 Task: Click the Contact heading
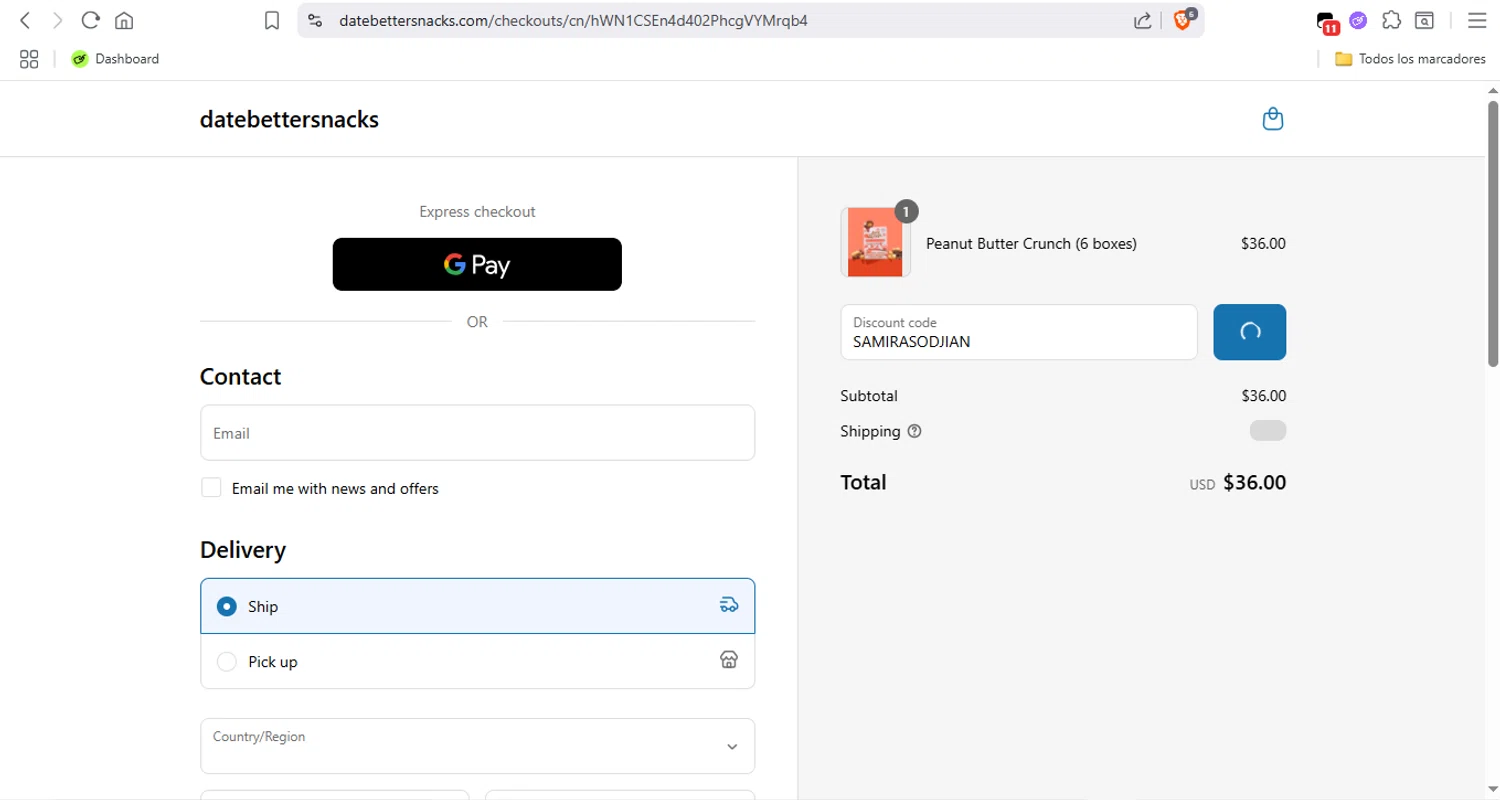pos(240,377)
